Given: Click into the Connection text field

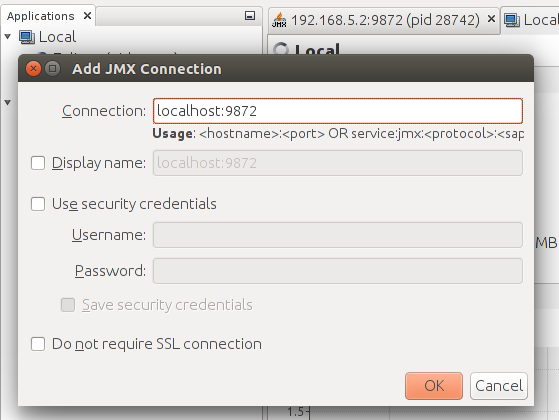Looking at the screenshot, I should point(338,111).
